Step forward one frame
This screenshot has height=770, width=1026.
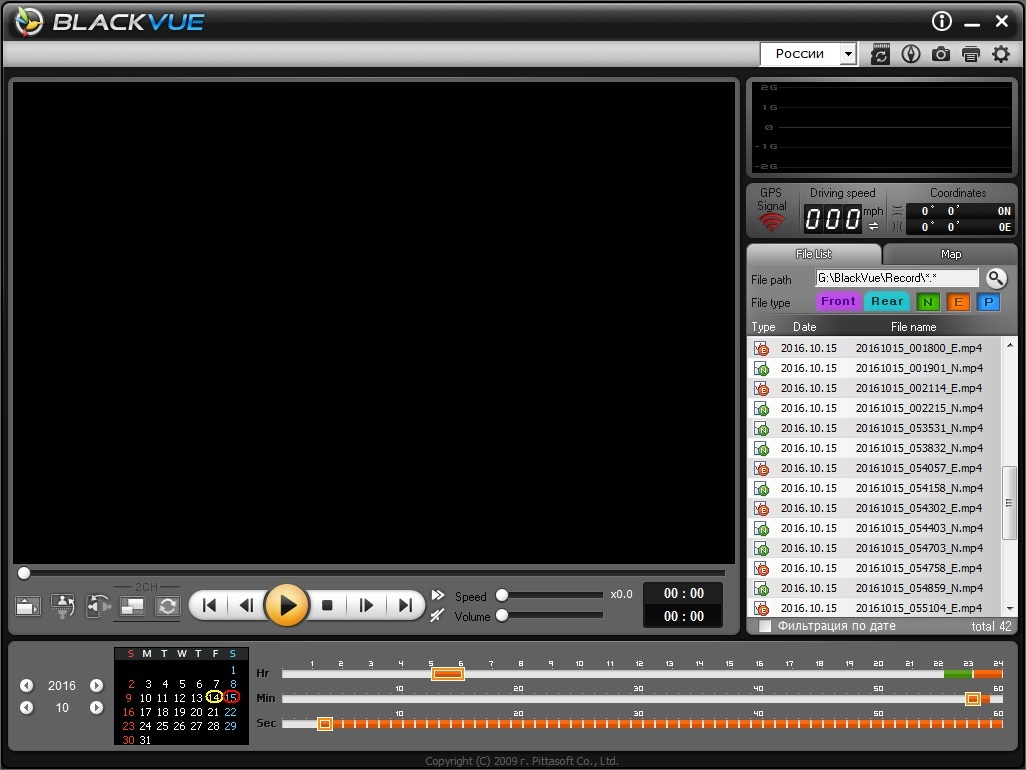pyautogui.click(x=366, y=605)
